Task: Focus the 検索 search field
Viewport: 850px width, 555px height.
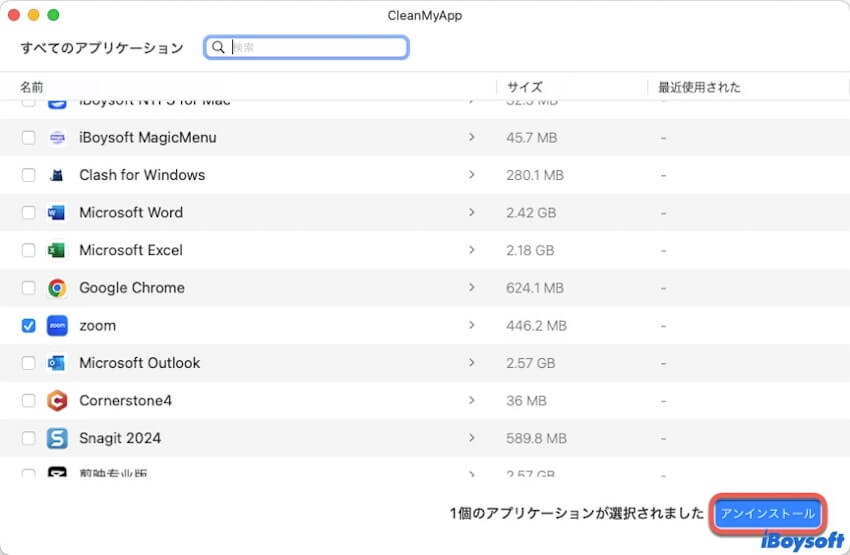Action: coord(315,47)
